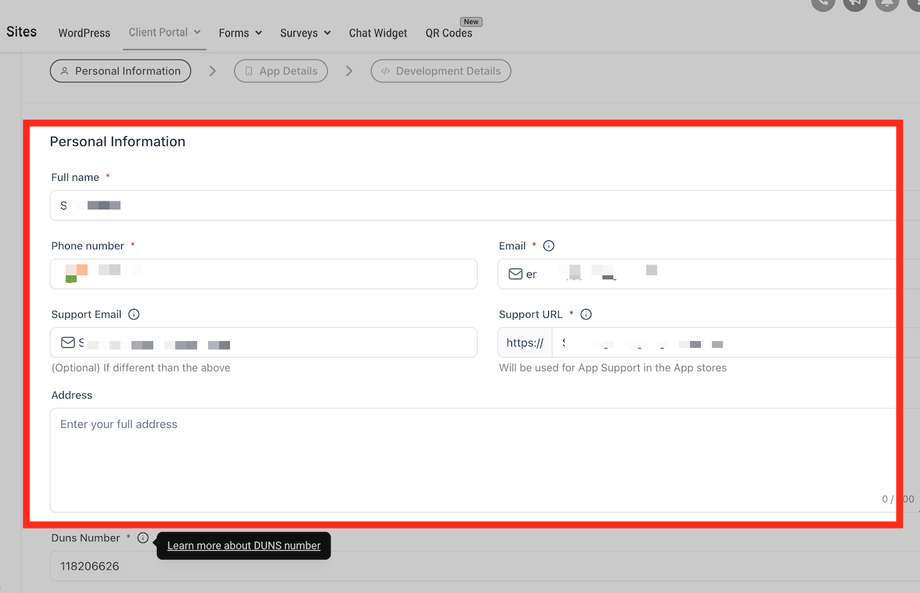This screenshot has height=593, width=920.
Task: Expand the Forms dropdown chevron
Action: pyautogui.click(x=258, y=33)
